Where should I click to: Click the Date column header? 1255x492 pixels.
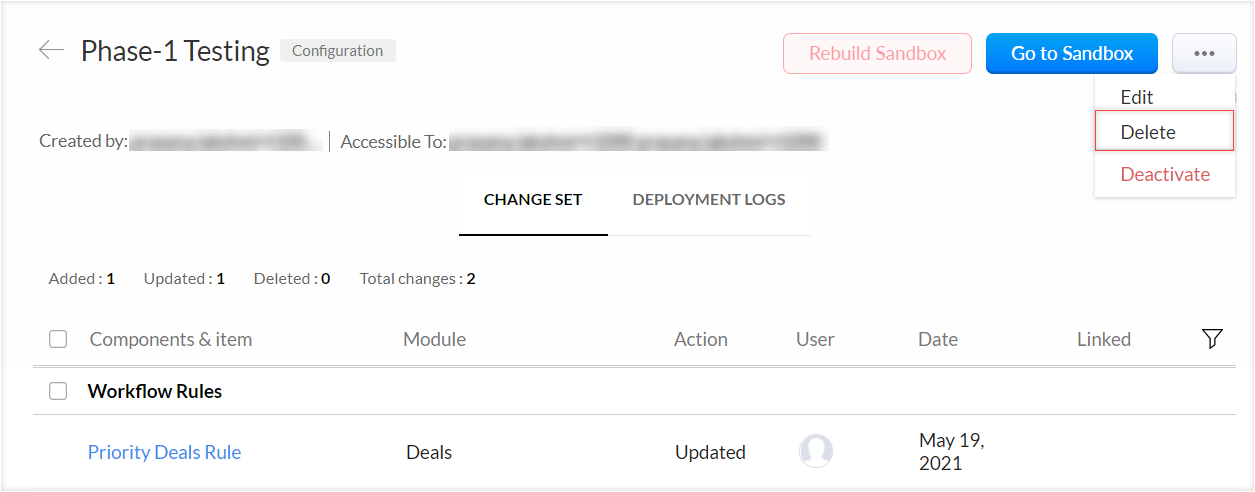click(938, 339)
